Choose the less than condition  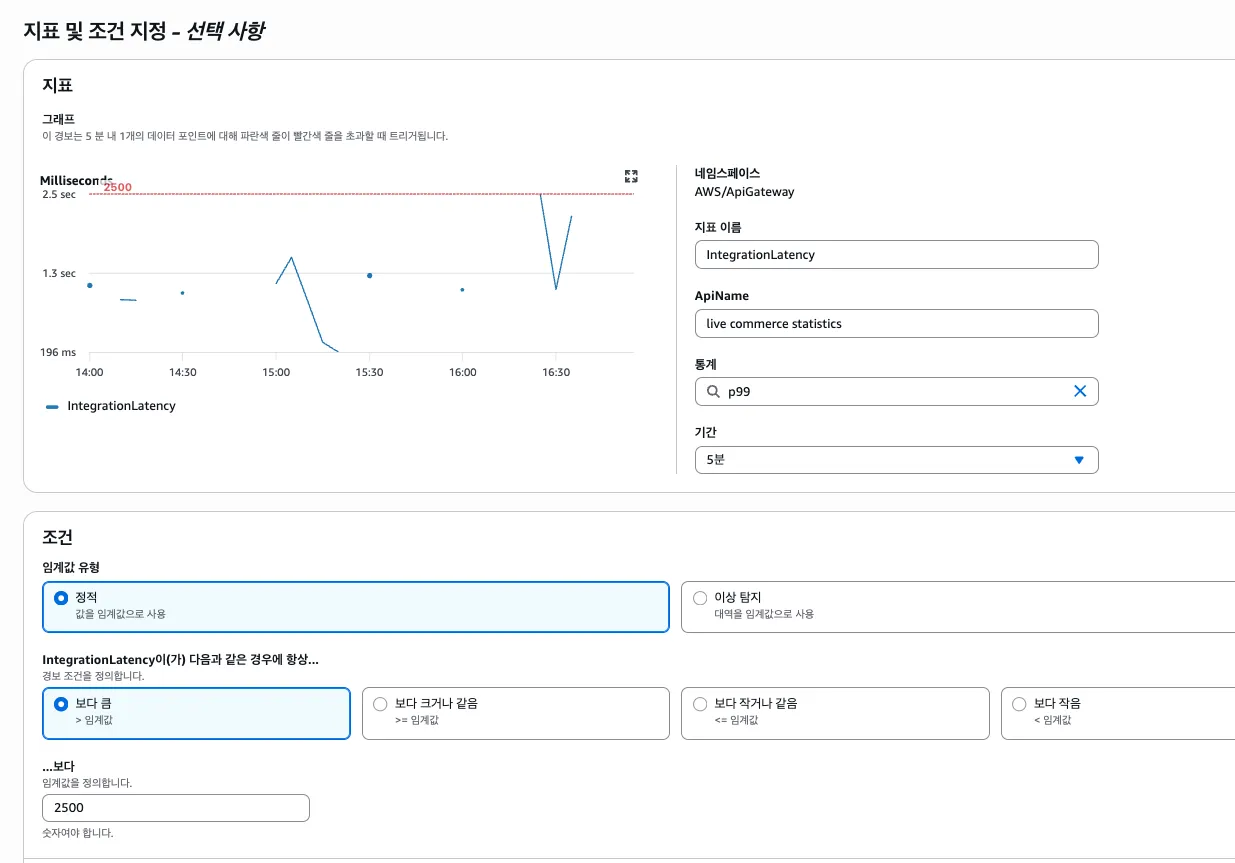(1019, 704)
